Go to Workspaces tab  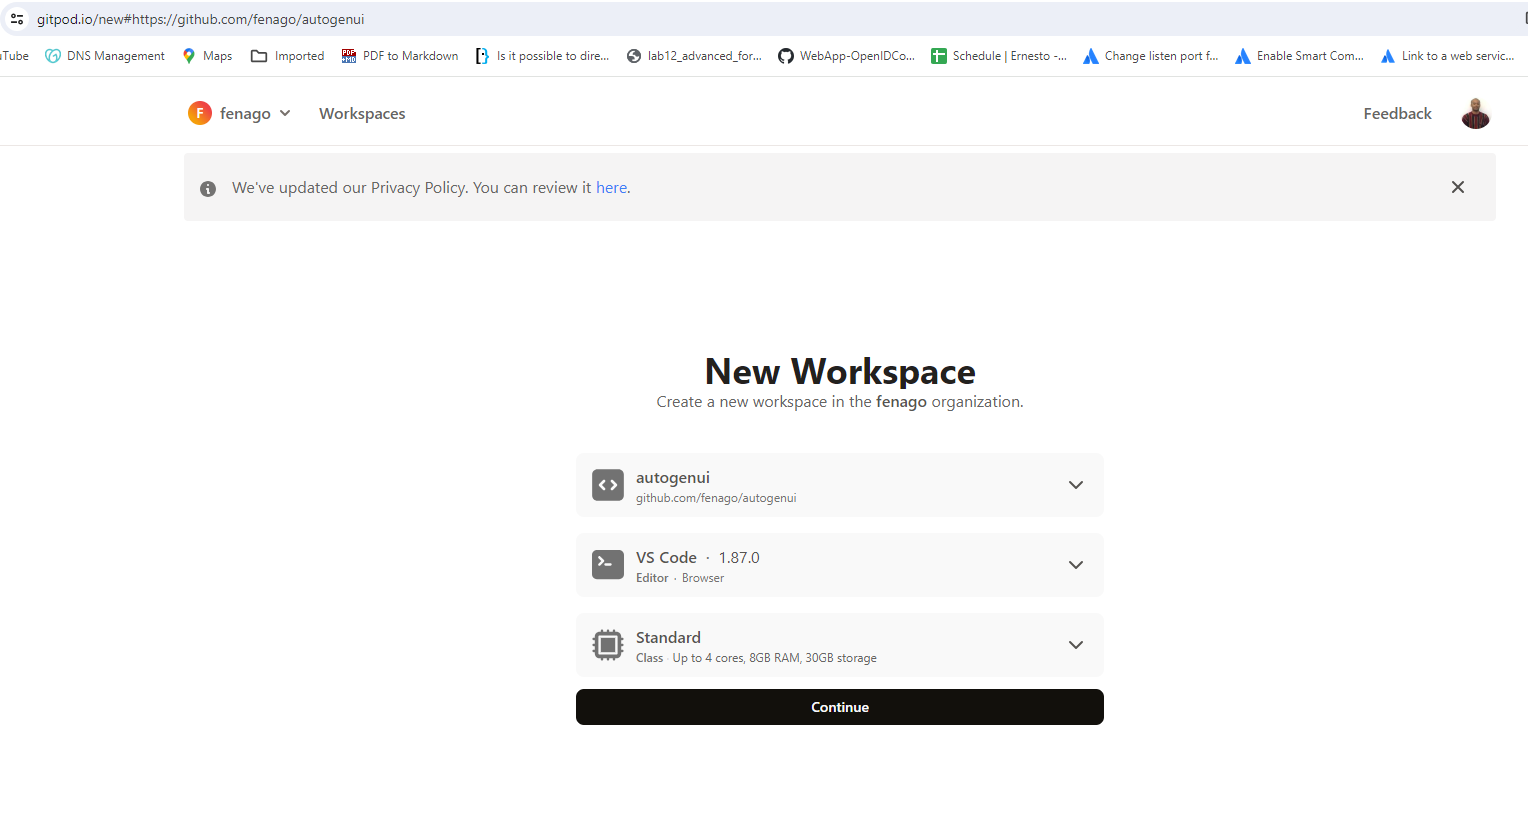[362, 114]
